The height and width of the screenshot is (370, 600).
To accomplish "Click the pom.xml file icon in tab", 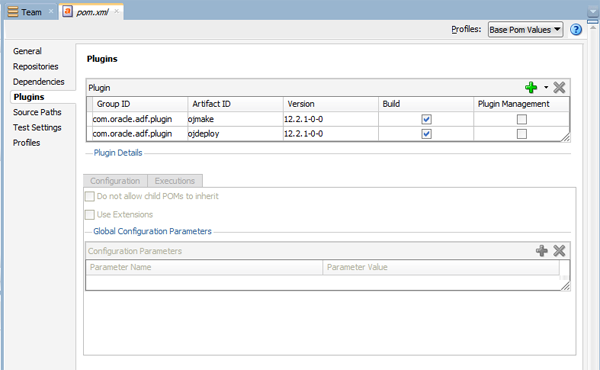I will (x=67, y=11).
